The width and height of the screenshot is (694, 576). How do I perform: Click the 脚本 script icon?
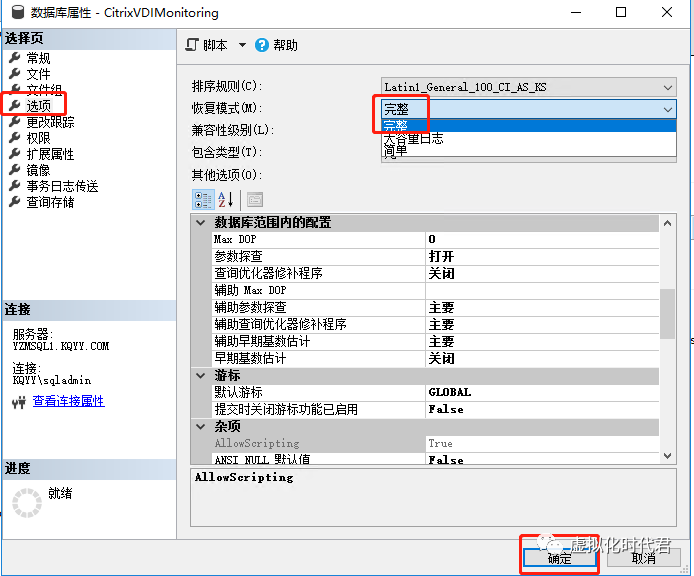click(x=192, y=45)
